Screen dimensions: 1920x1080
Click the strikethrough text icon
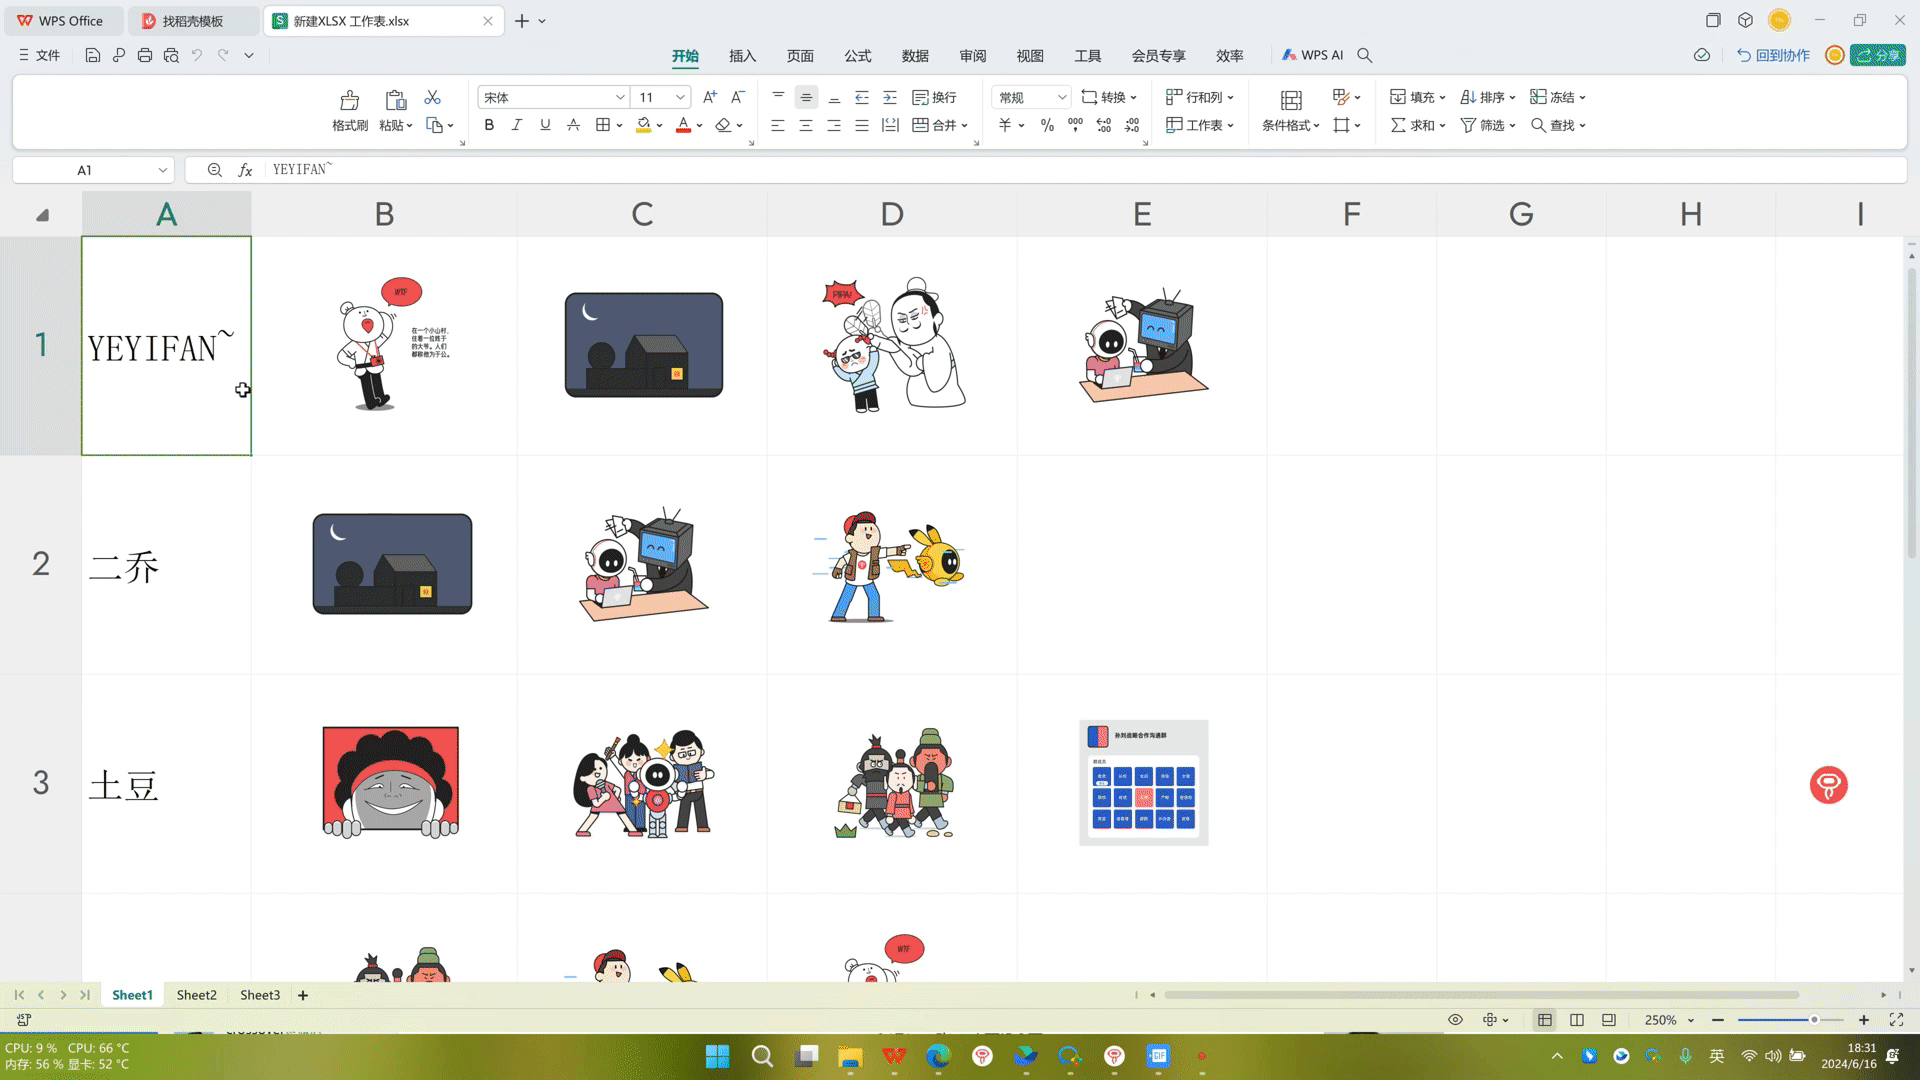573,125
